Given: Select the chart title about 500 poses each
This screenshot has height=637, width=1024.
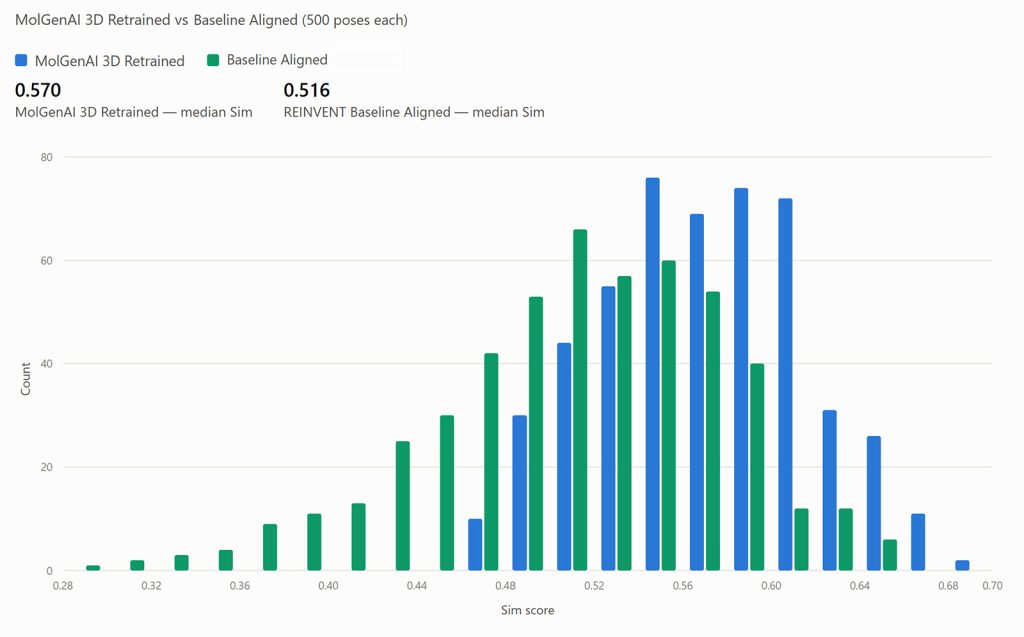Looking at the screenshot, I should click(212, 20).
